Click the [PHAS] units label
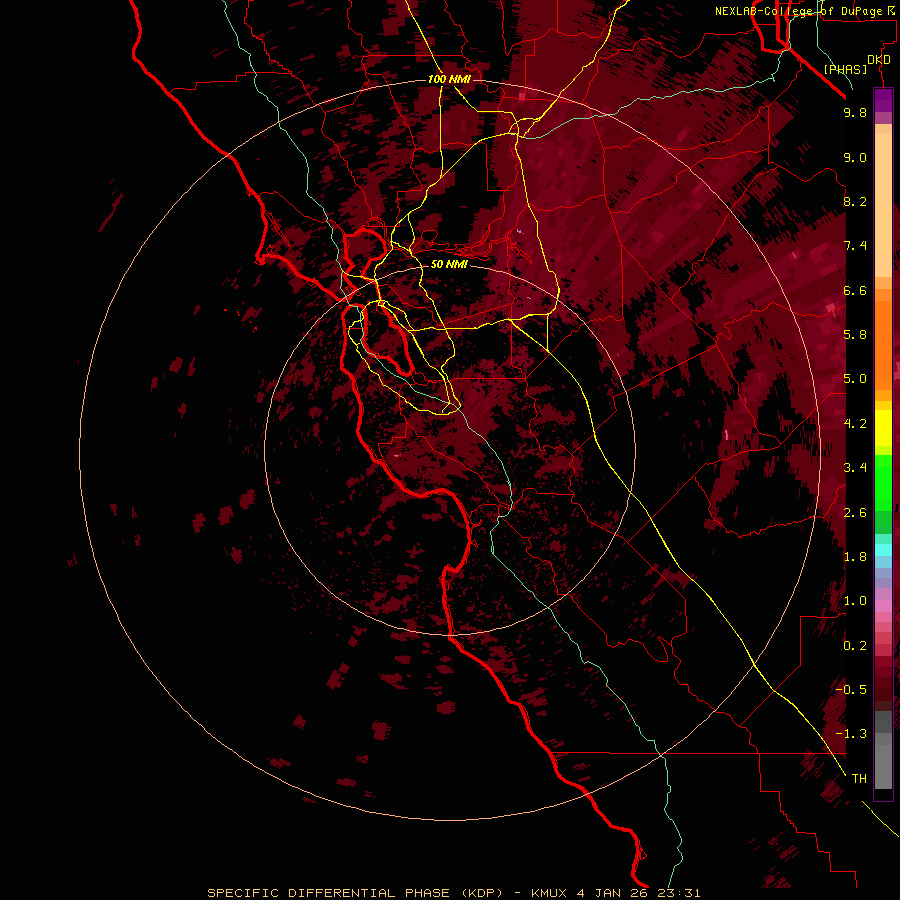The height and width of the screenshot is (900, 900). [x=845, y=70]
